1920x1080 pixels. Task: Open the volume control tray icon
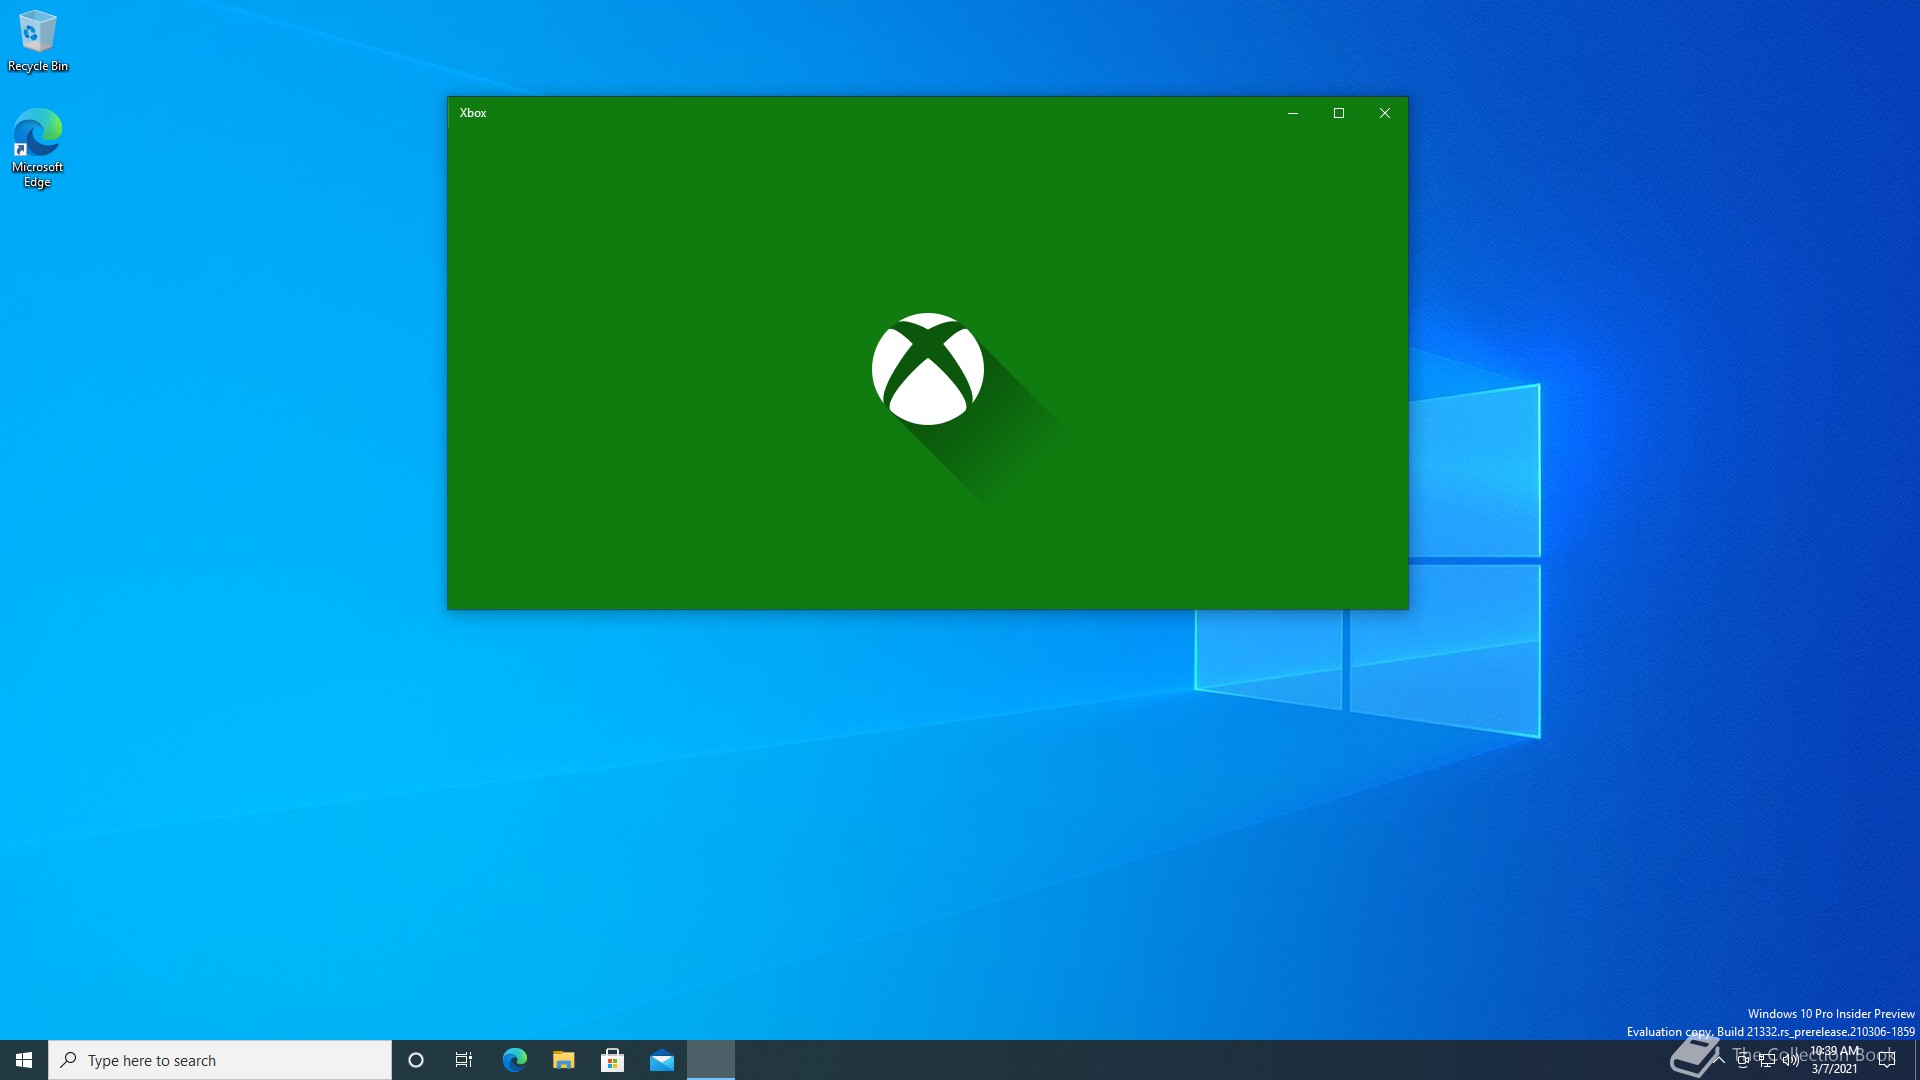(x=1791, y=1060)
